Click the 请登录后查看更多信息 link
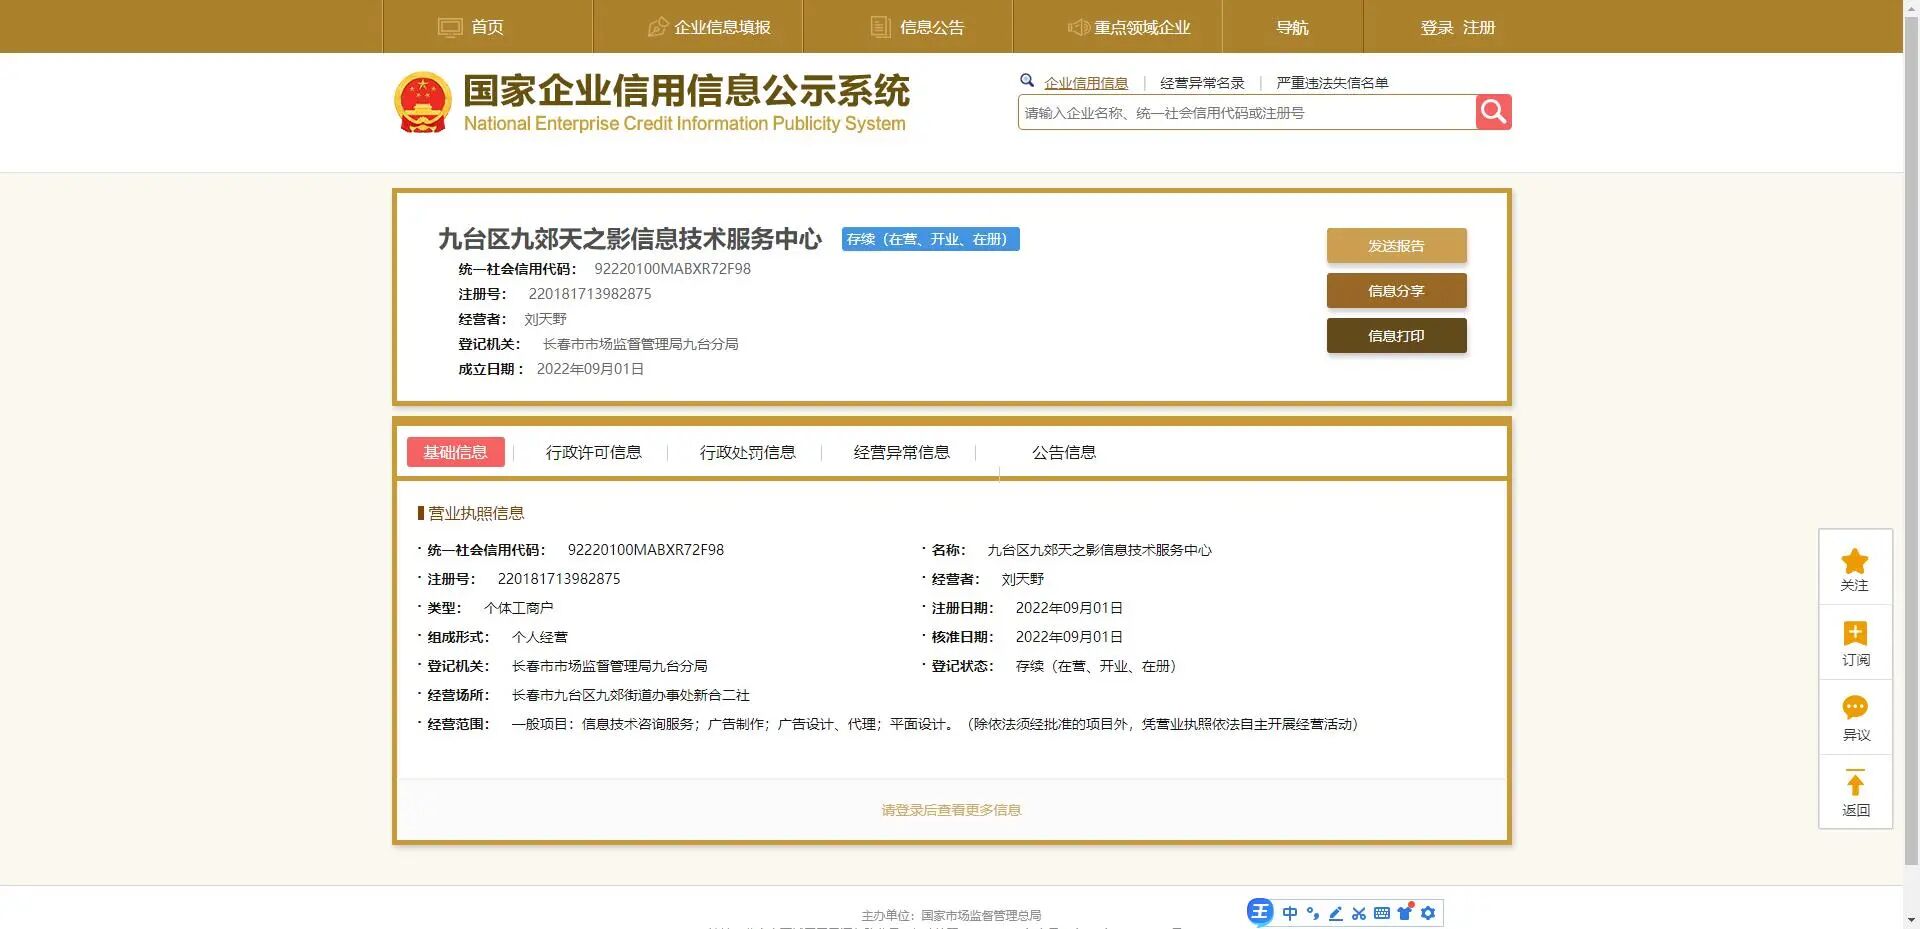 point(951,810)
